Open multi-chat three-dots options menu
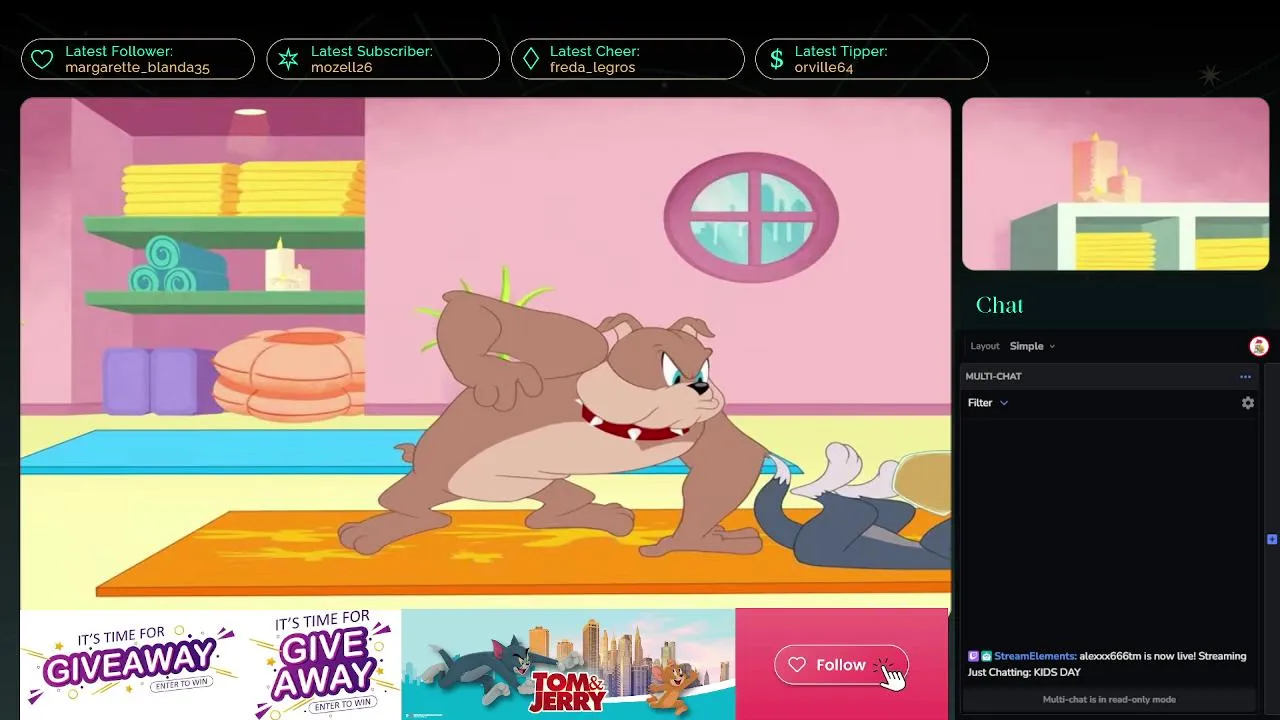Screen dimensions: 1280x720 tap(1245, 376)
